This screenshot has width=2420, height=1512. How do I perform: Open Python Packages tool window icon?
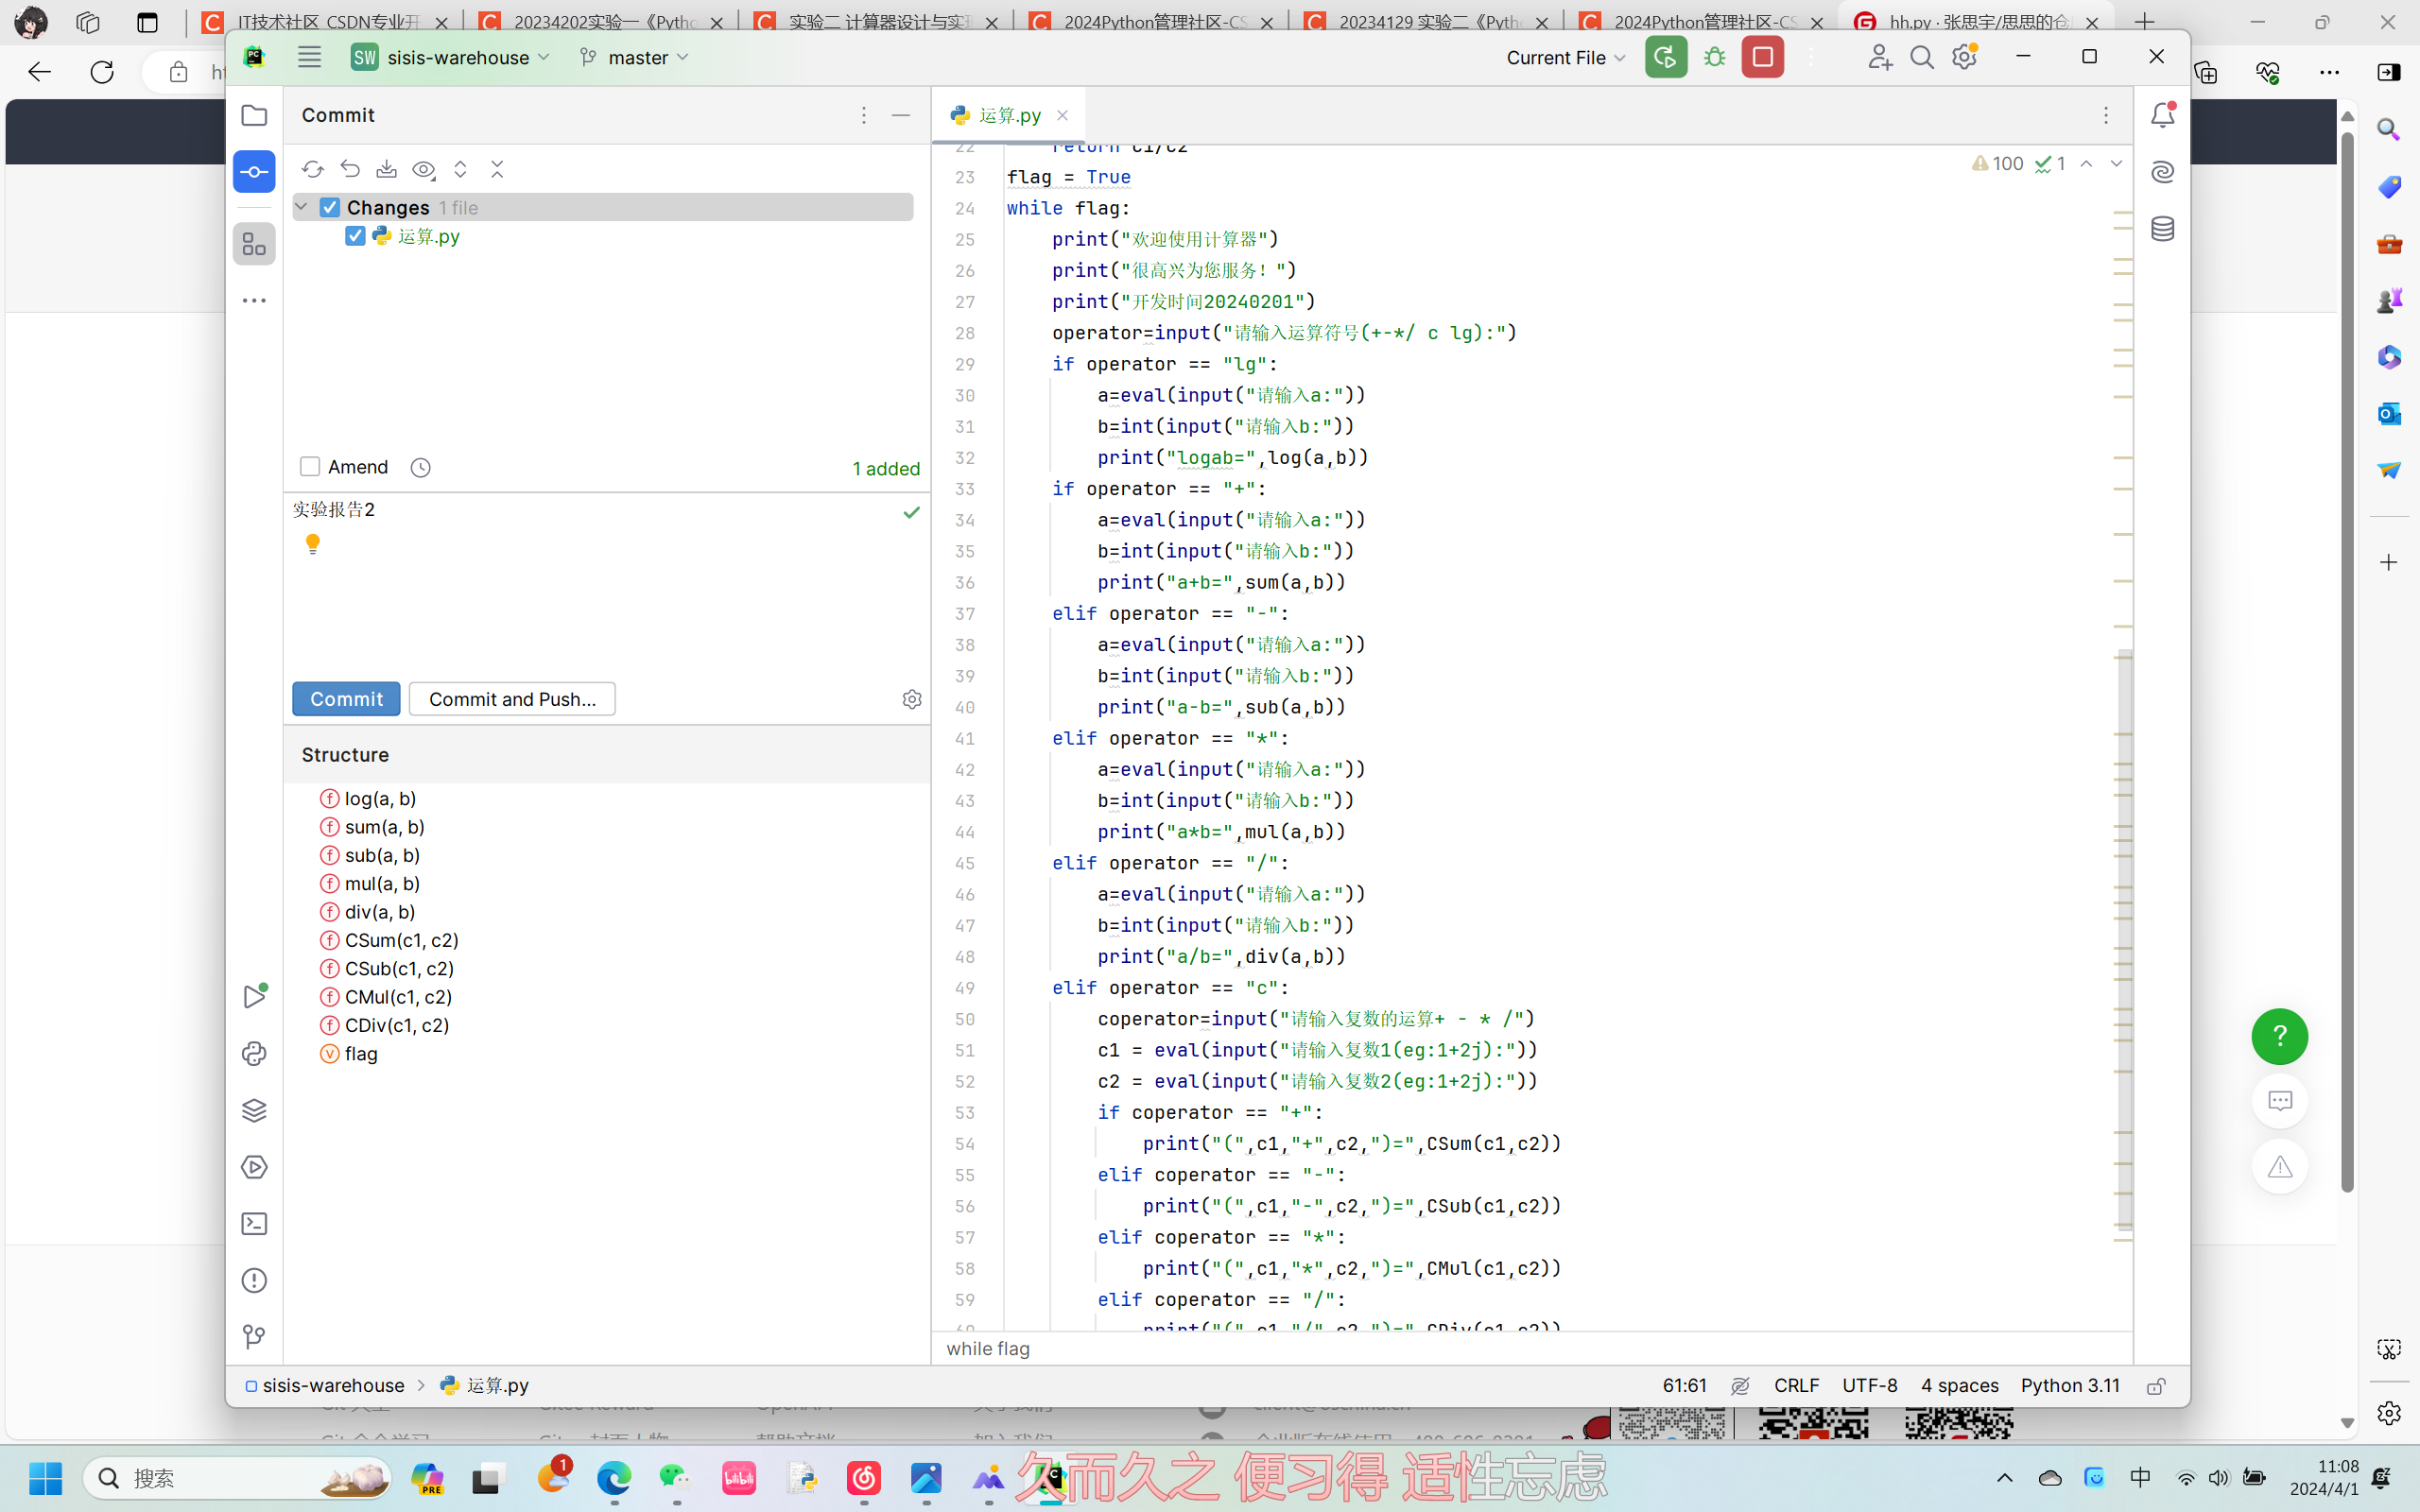(x=254, y=1111)
